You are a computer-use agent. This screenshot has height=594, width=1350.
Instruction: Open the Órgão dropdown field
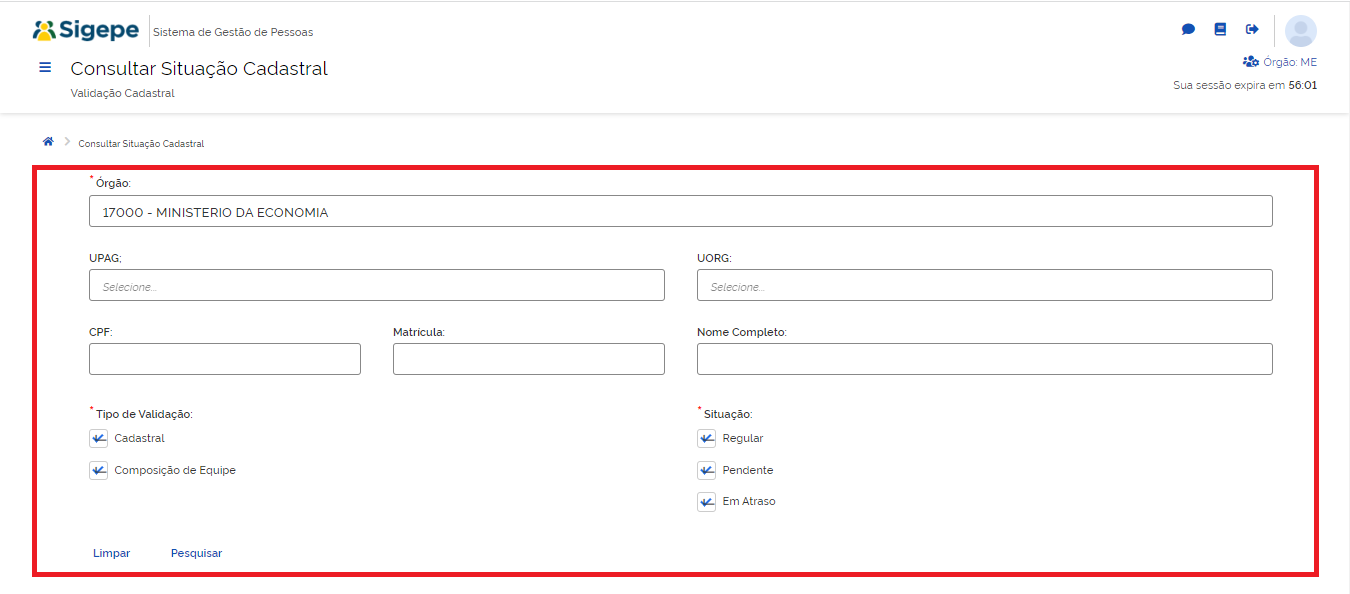[680, 212]
